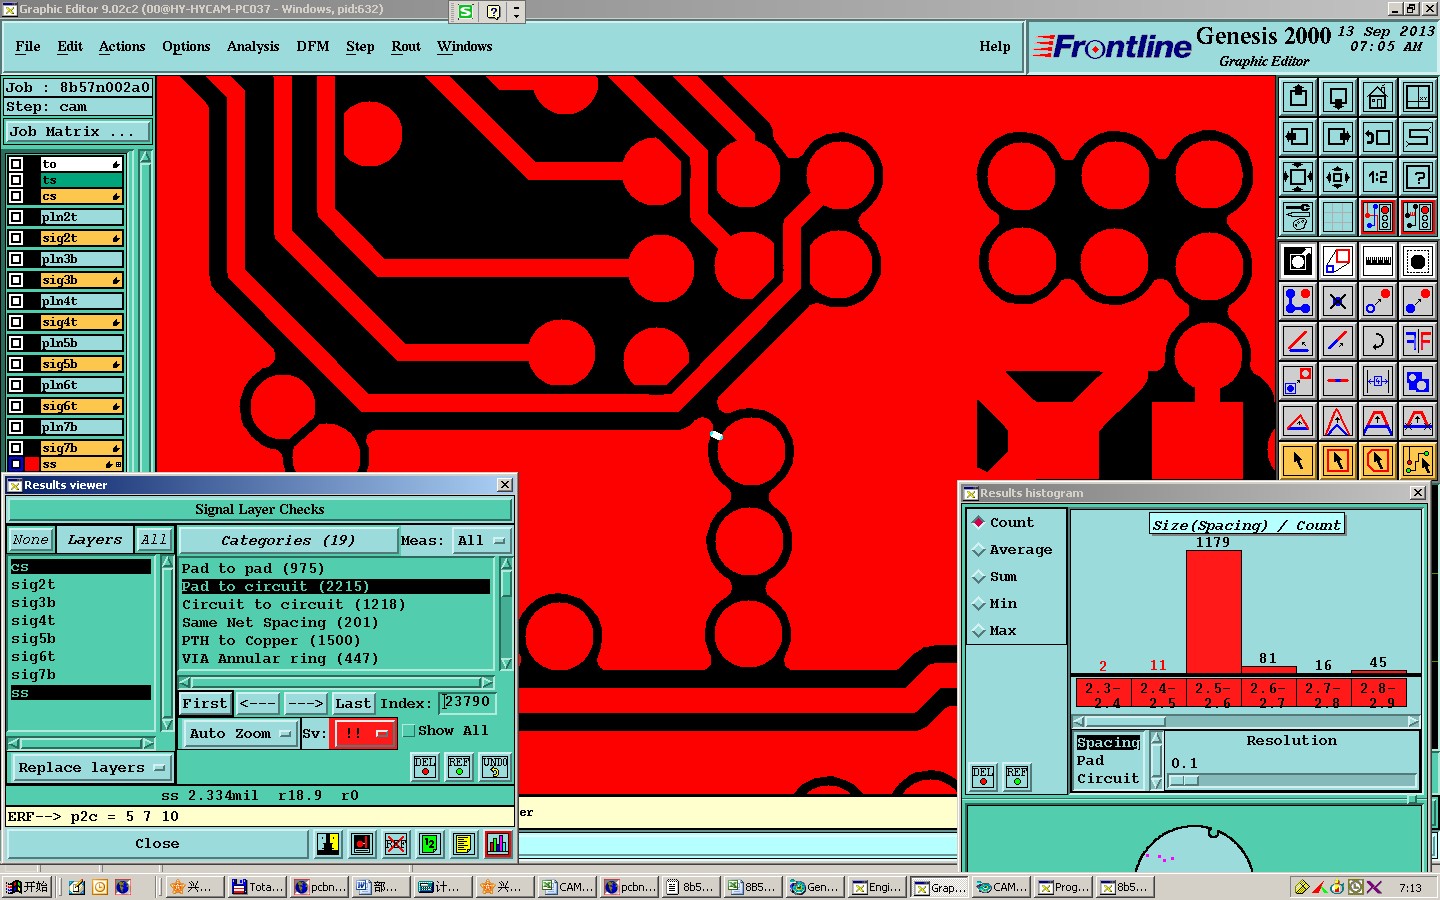
Task: Click the First result button
Action: 205,703
